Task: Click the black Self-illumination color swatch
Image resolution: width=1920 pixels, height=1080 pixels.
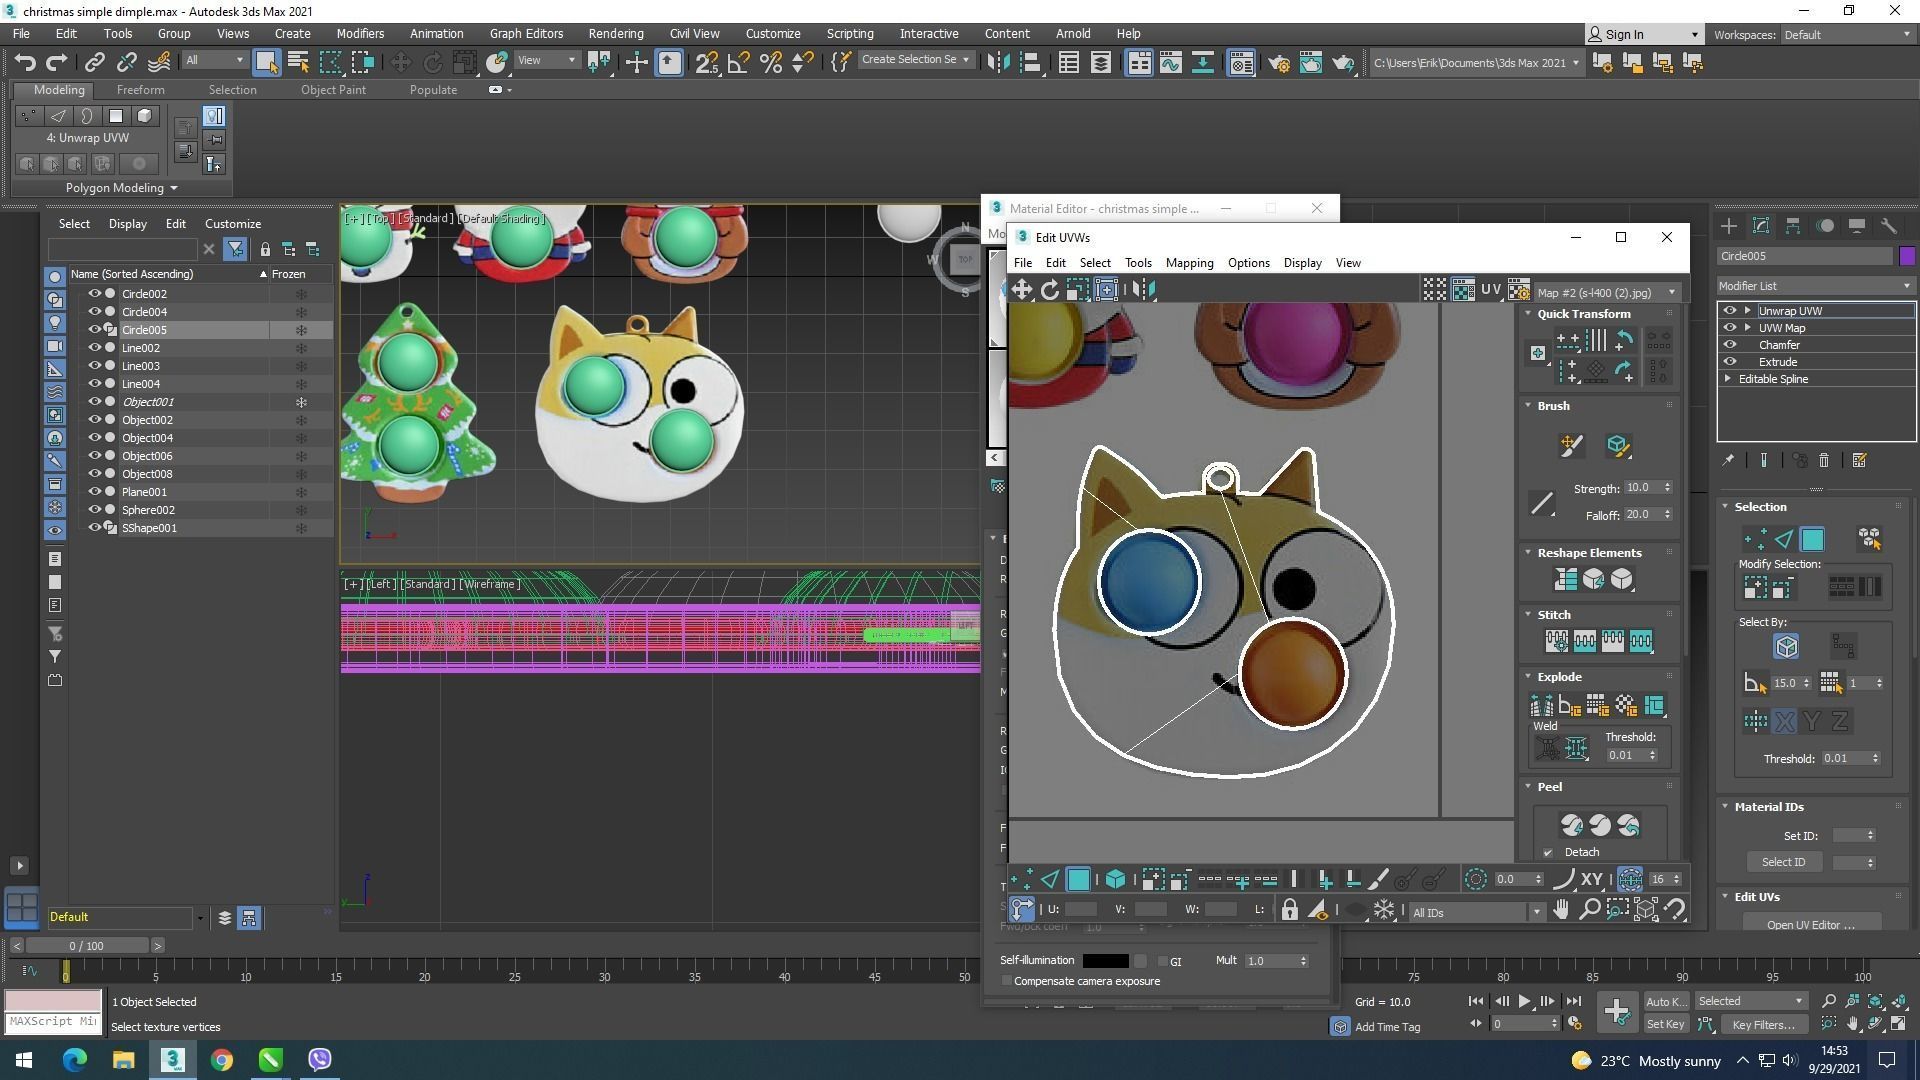Action: [1105, 961]
